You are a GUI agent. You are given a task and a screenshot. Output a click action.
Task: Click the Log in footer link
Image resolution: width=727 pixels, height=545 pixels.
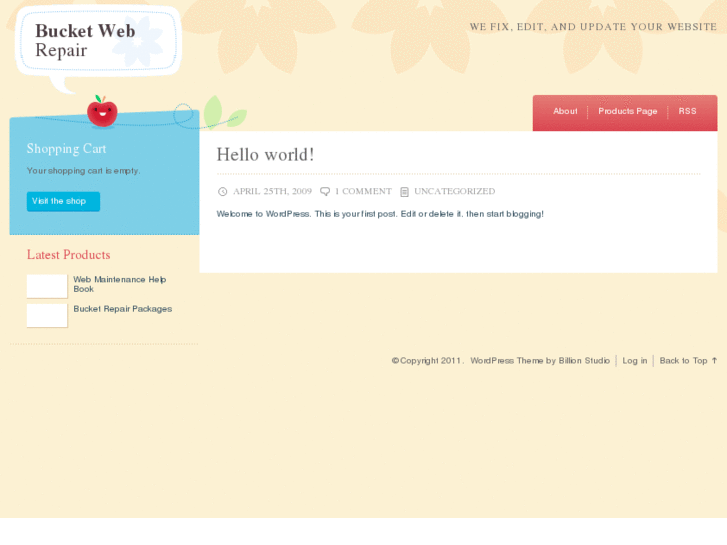click(634, 360)
